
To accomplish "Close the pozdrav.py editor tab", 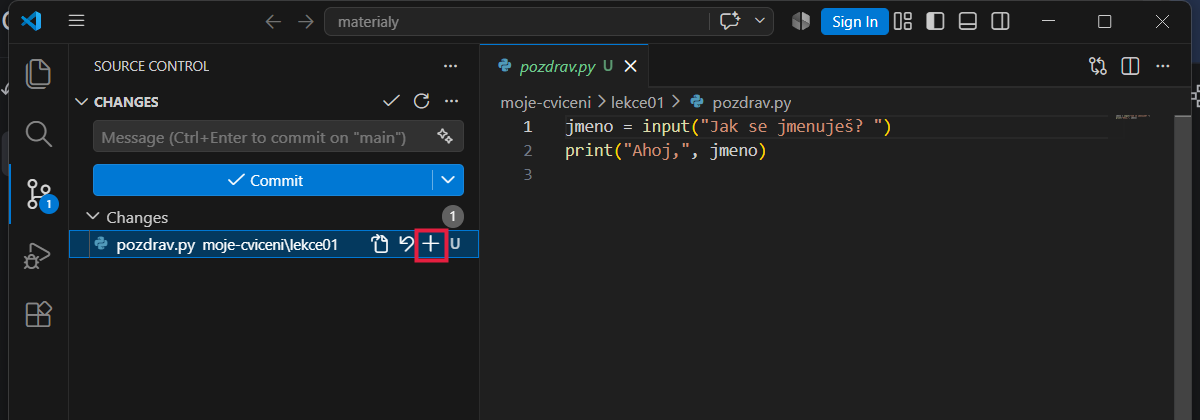I will pyautogui.click(x=631, y=66).
